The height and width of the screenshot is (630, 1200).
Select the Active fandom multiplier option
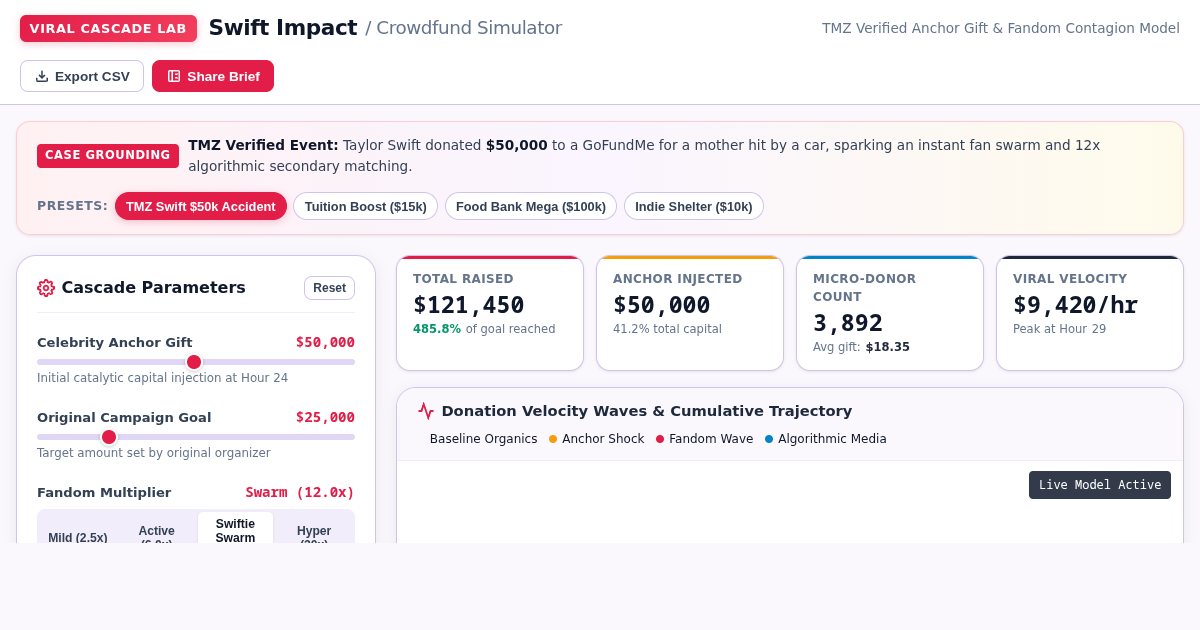pos(157,530)
